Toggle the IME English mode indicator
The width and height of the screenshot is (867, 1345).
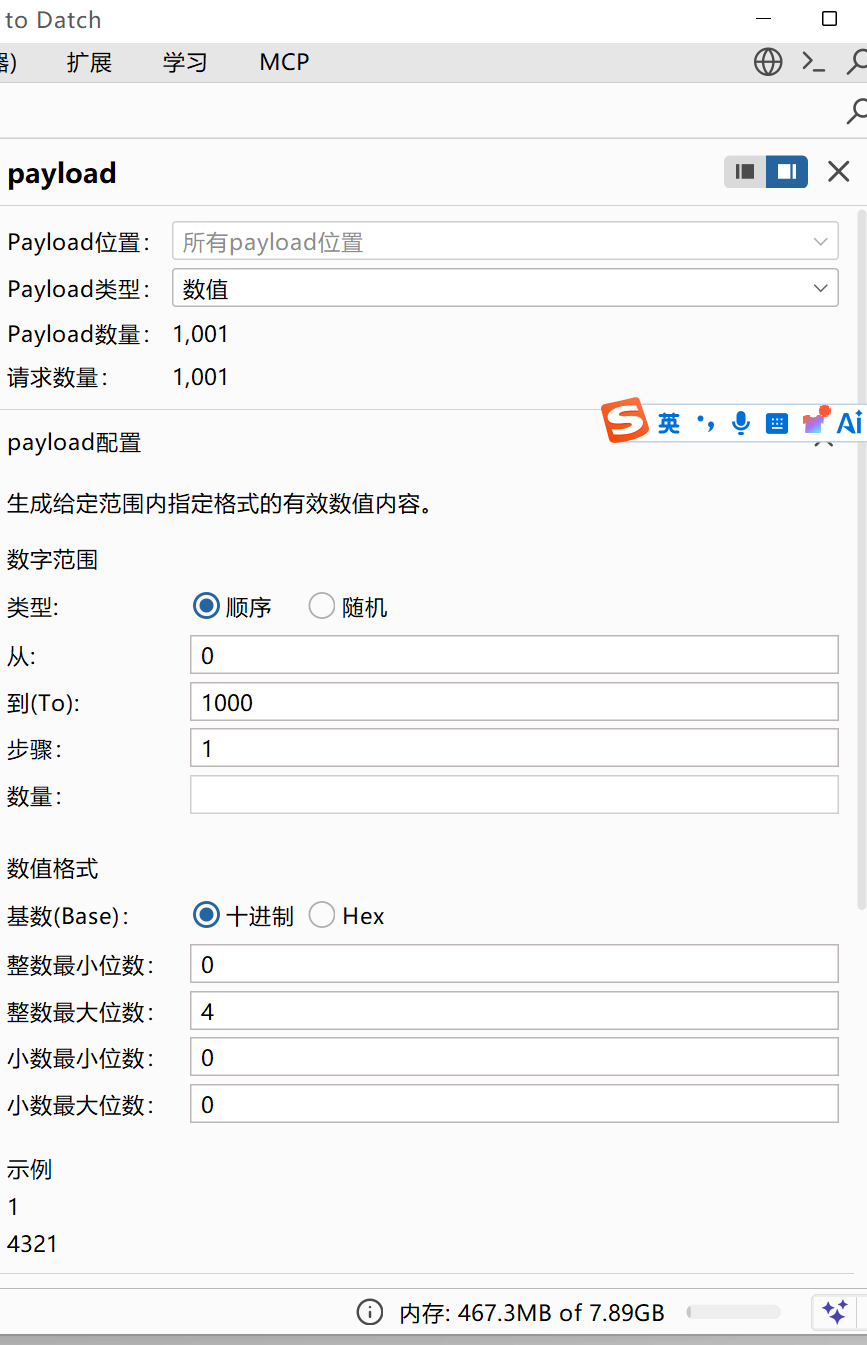669,423
